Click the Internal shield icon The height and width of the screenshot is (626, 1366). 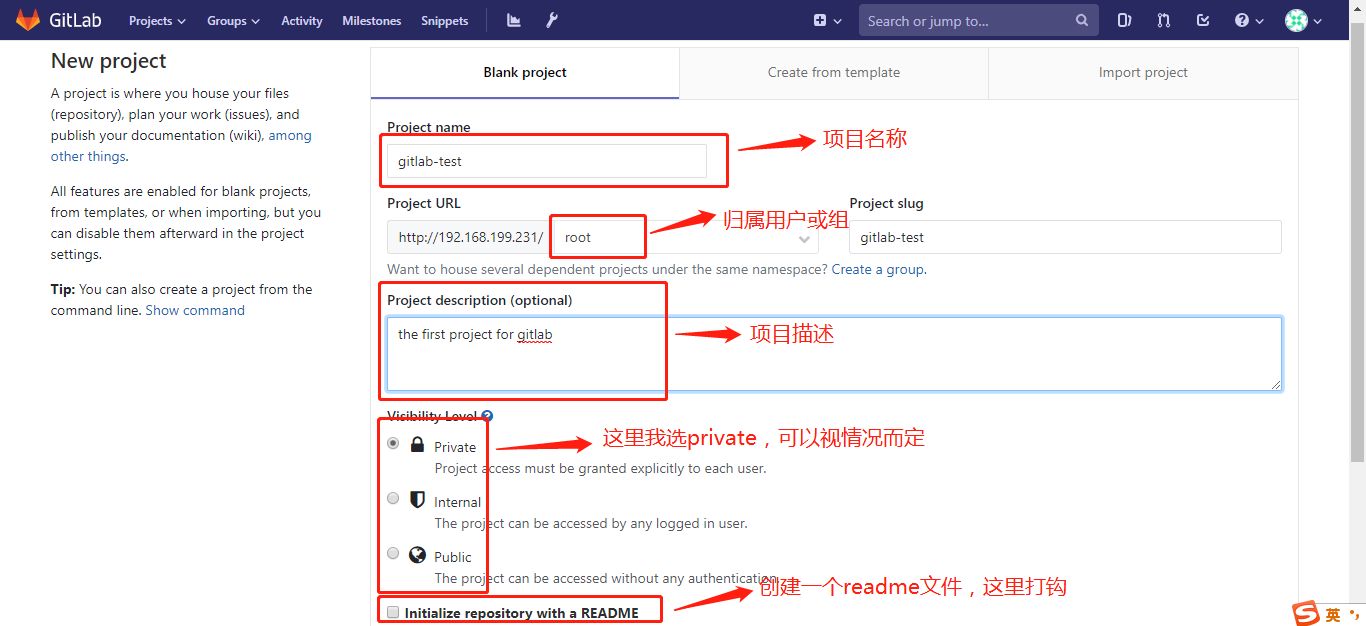point(418,500)
